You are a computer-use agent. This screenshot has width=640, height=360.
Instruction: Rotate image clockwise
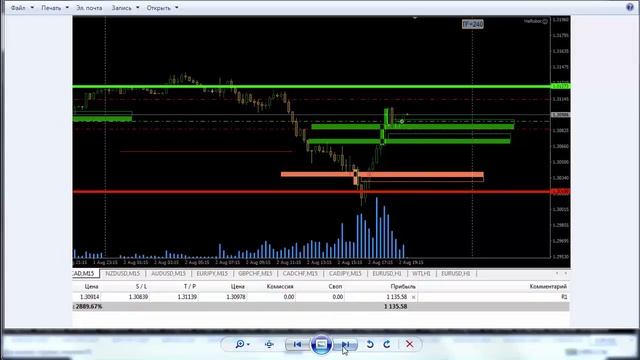(x=387, y=344)
